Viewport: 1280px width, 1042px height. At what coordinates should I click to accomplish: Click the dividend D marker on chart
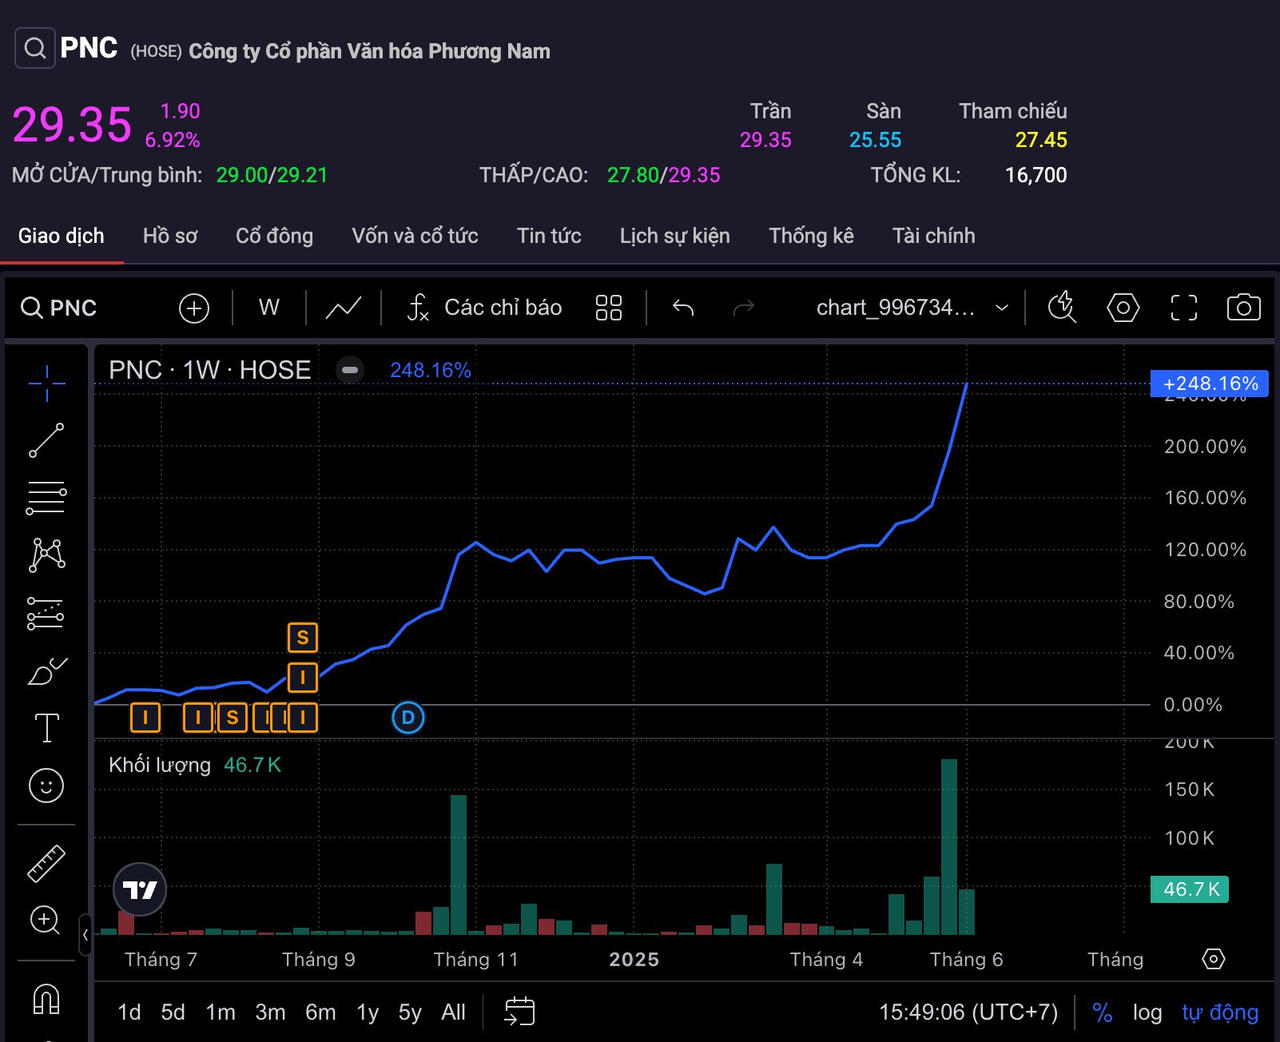(408, 717)
